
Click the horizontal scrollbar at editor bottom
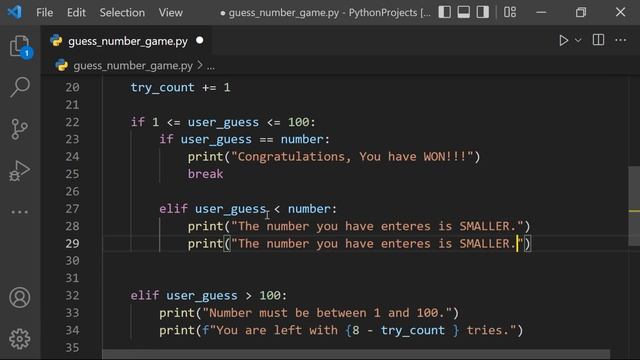(356, 354)
